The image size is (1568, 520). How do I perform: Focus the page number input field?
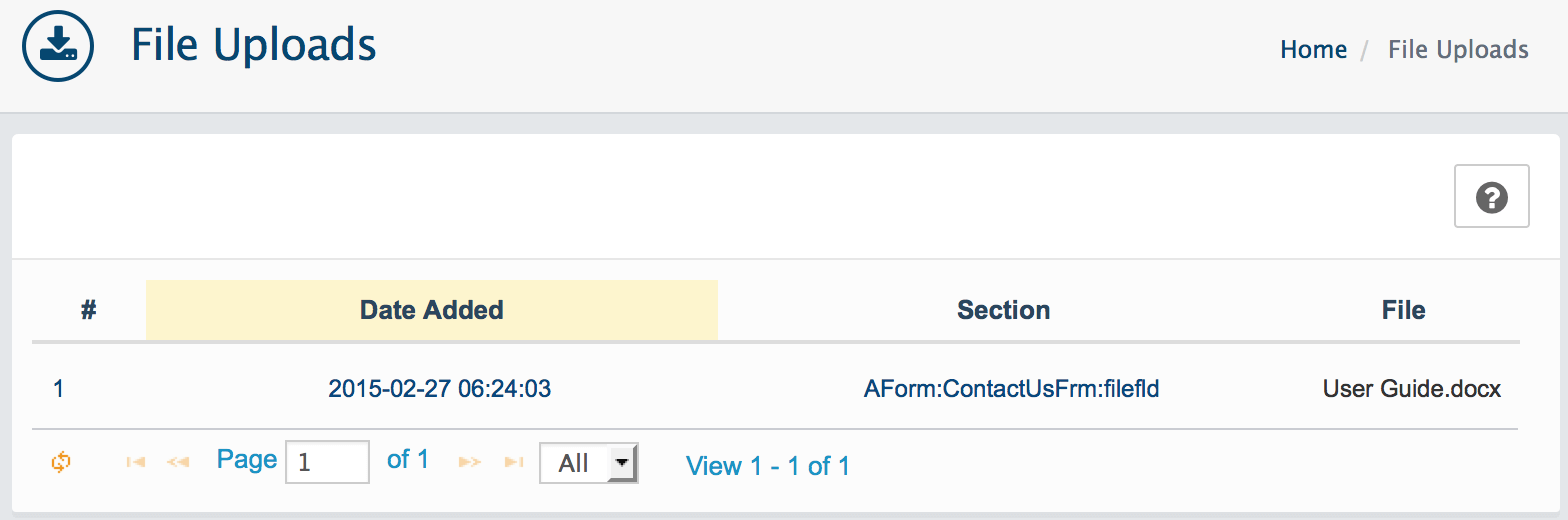tap(327, 462)
